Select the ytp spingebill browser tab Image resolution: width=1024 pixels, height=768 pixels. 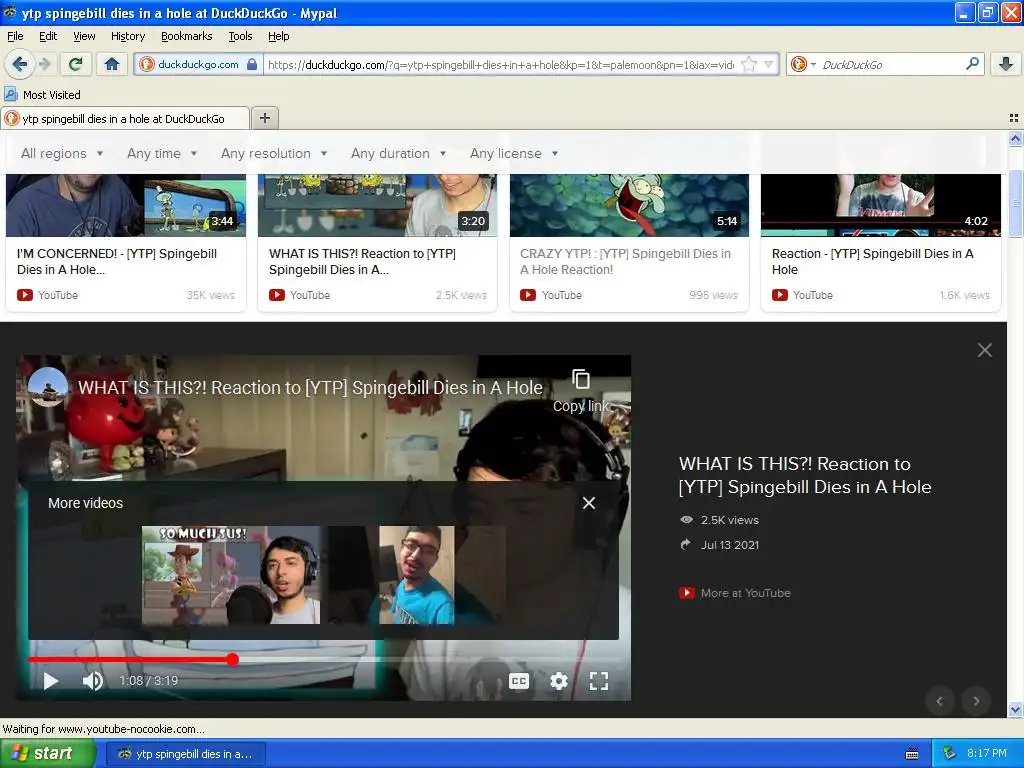[x=125, y=118]
